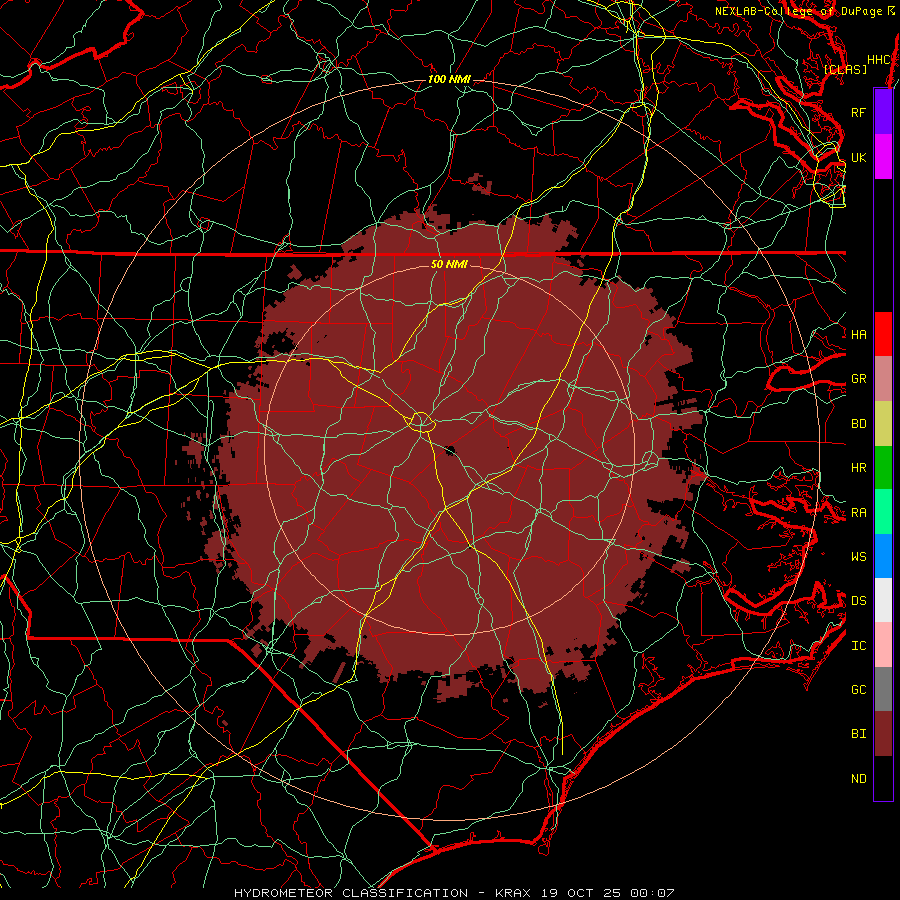
Task: Click the BD yellow legend swatch
Action: tap(883, 423)
